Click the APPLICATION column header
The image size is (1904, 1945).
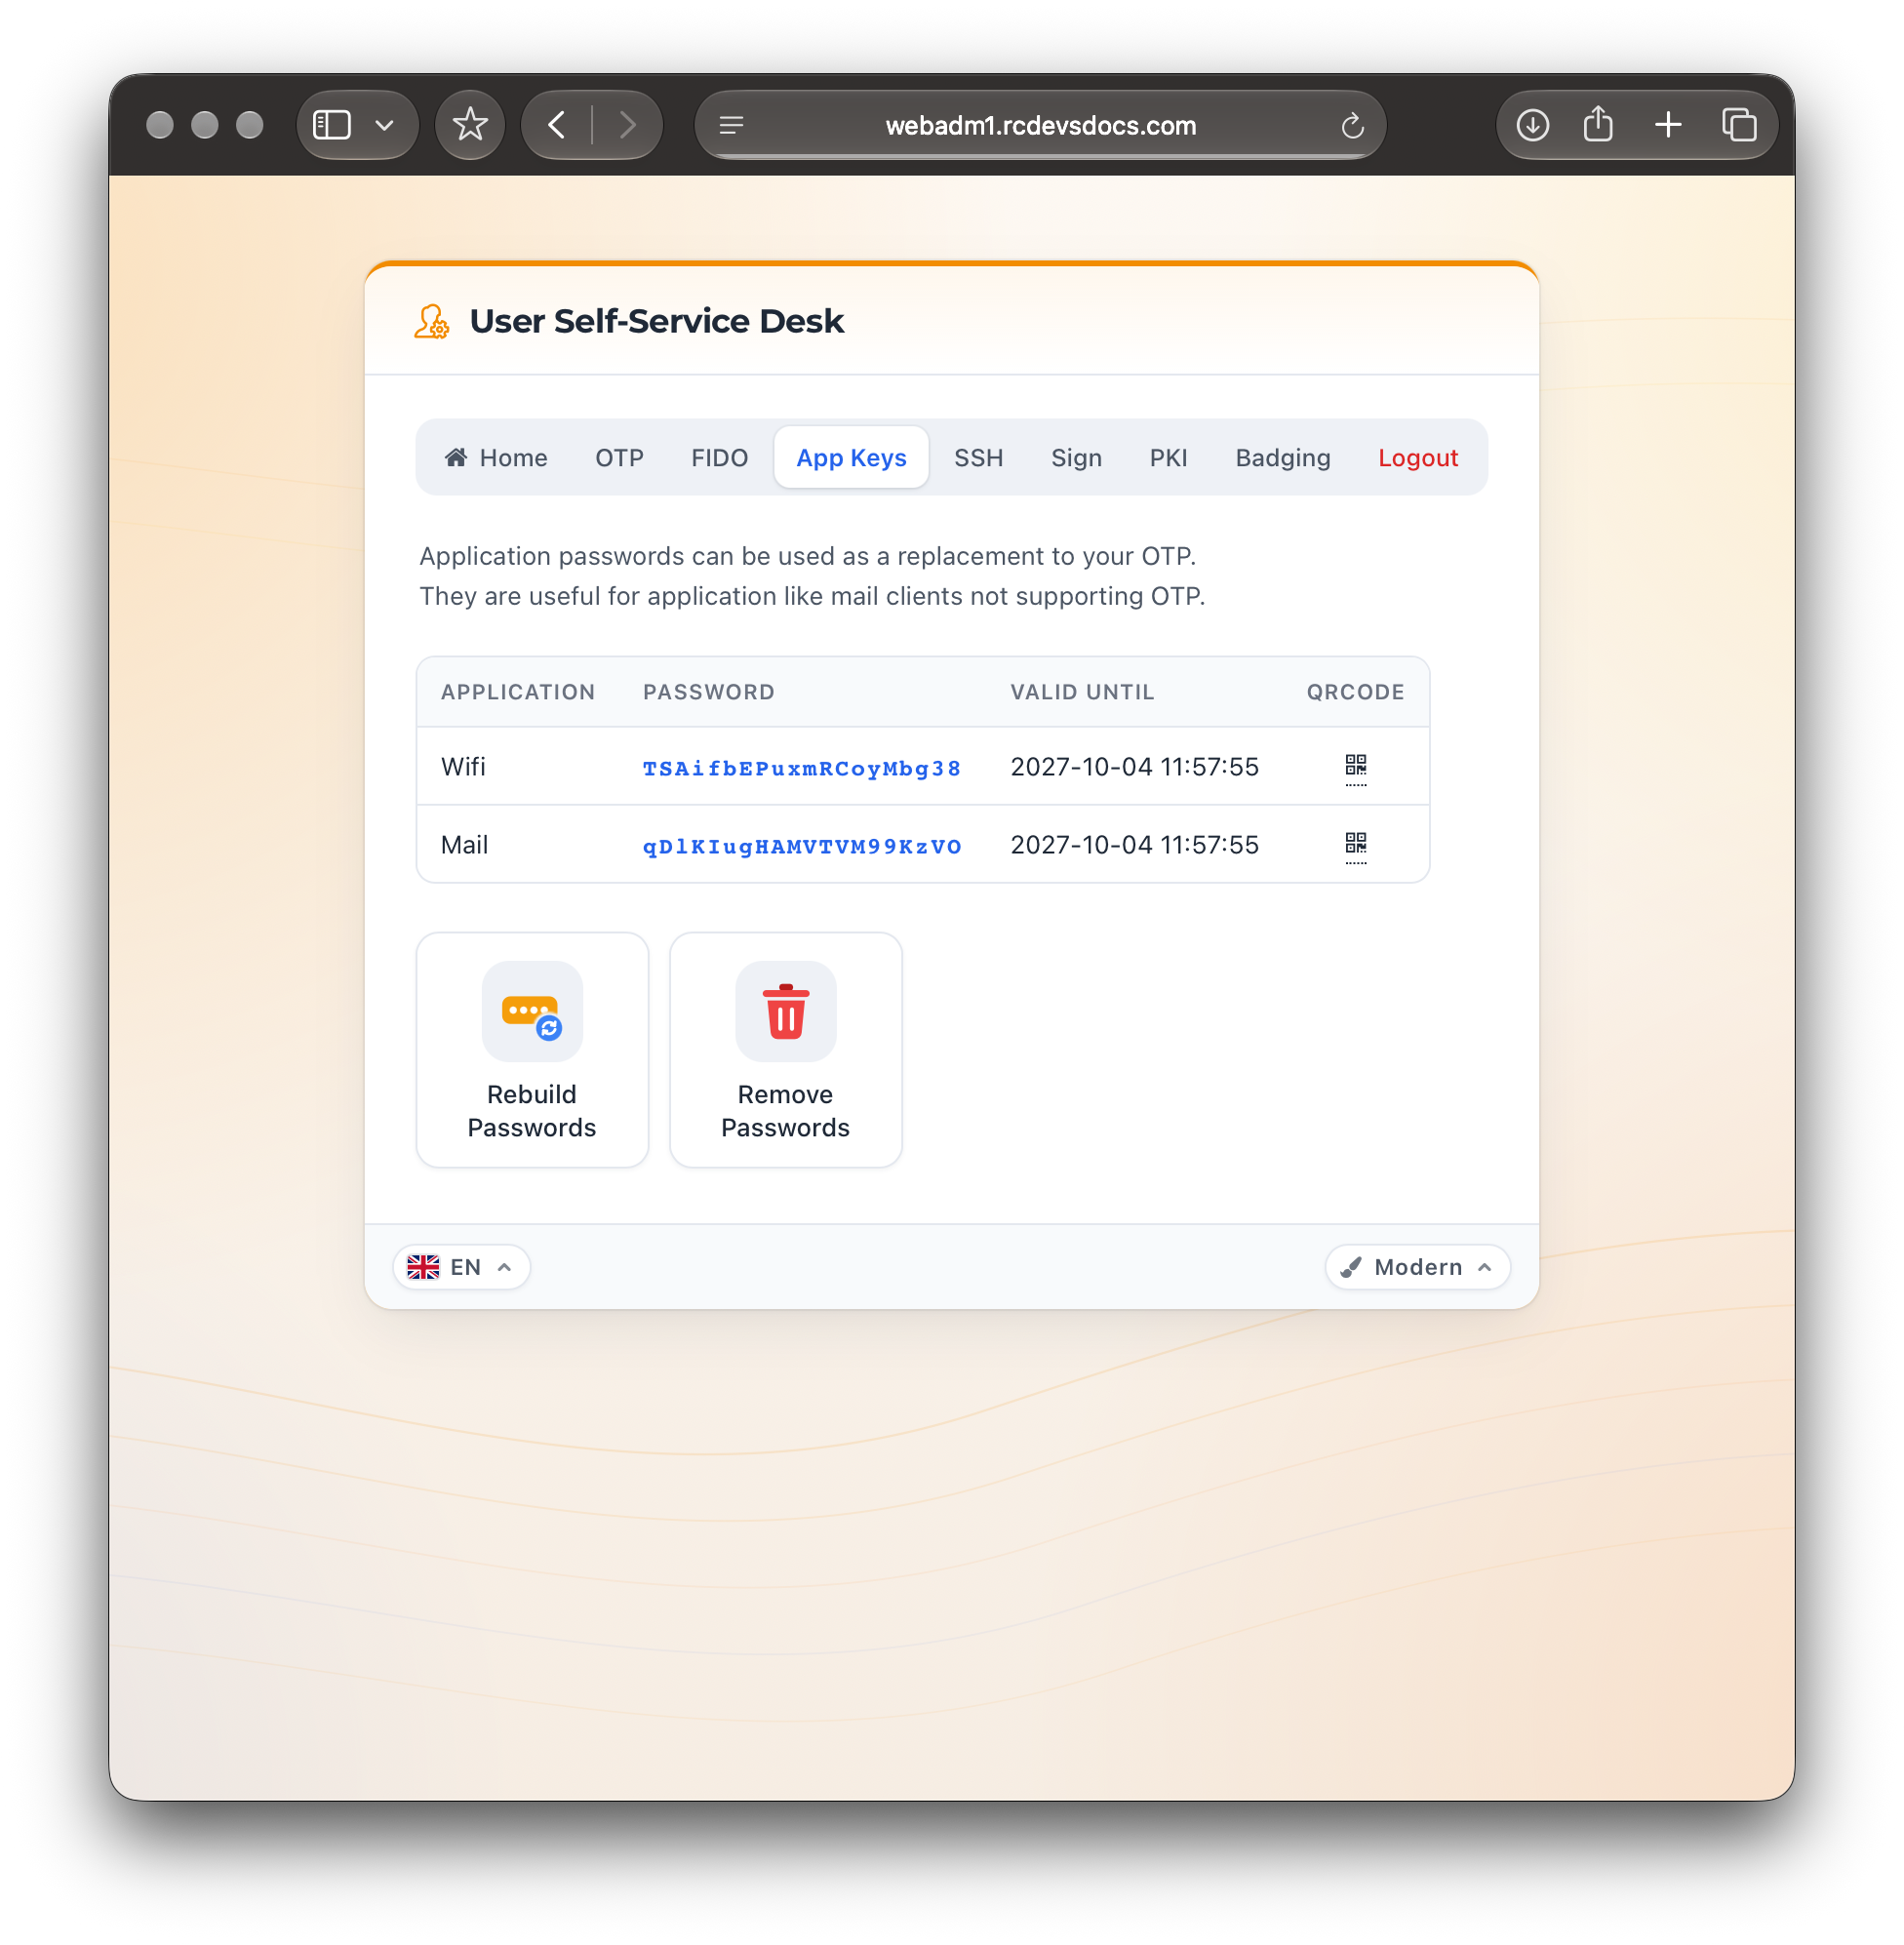pyautogui.click(x=518, y=692)
